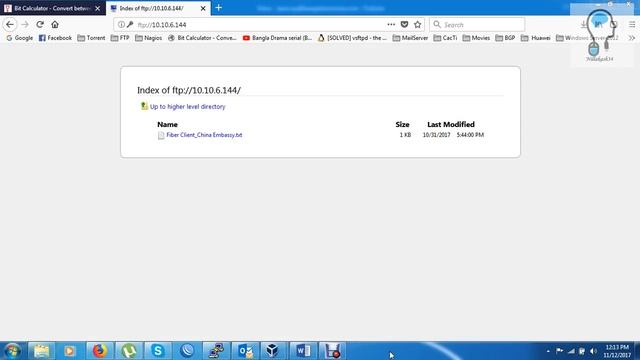Viewport: 640px width, 360px height.
Task: Click the Last Modified column header
Action: click(x=451, y=124)
